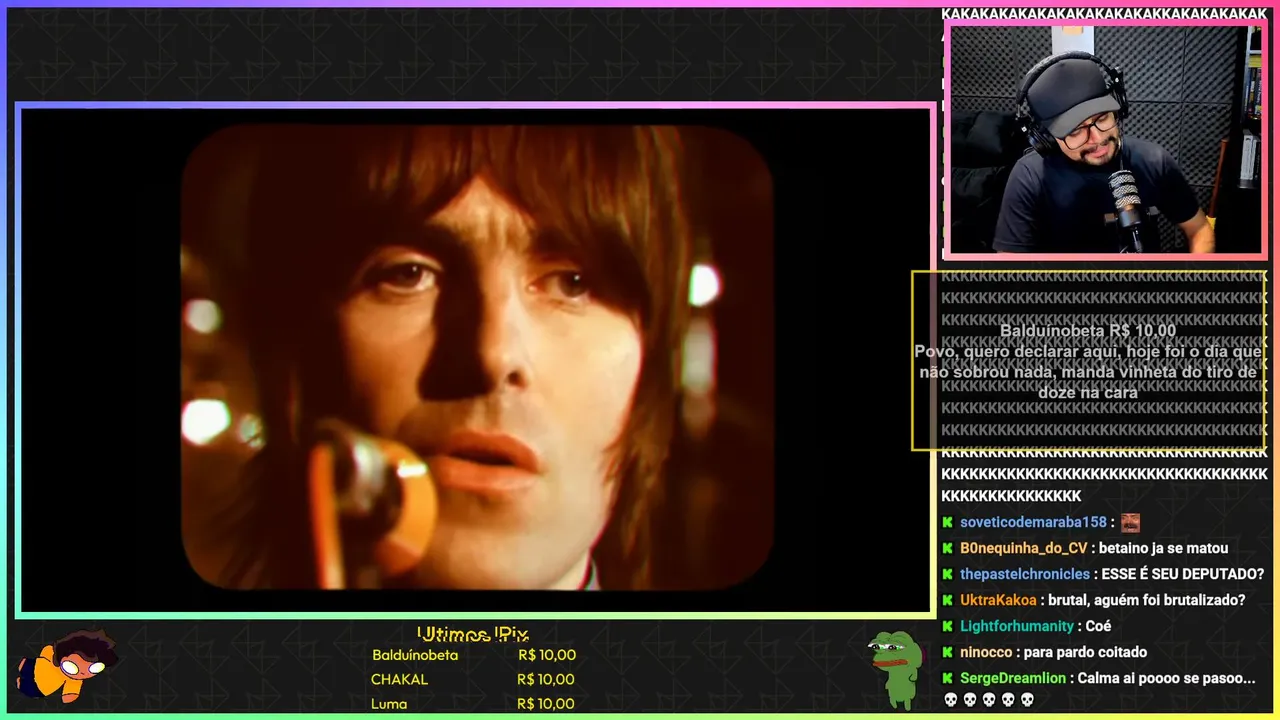
Task: Click the 'Últimos Pix' heading
Action: 472,634
